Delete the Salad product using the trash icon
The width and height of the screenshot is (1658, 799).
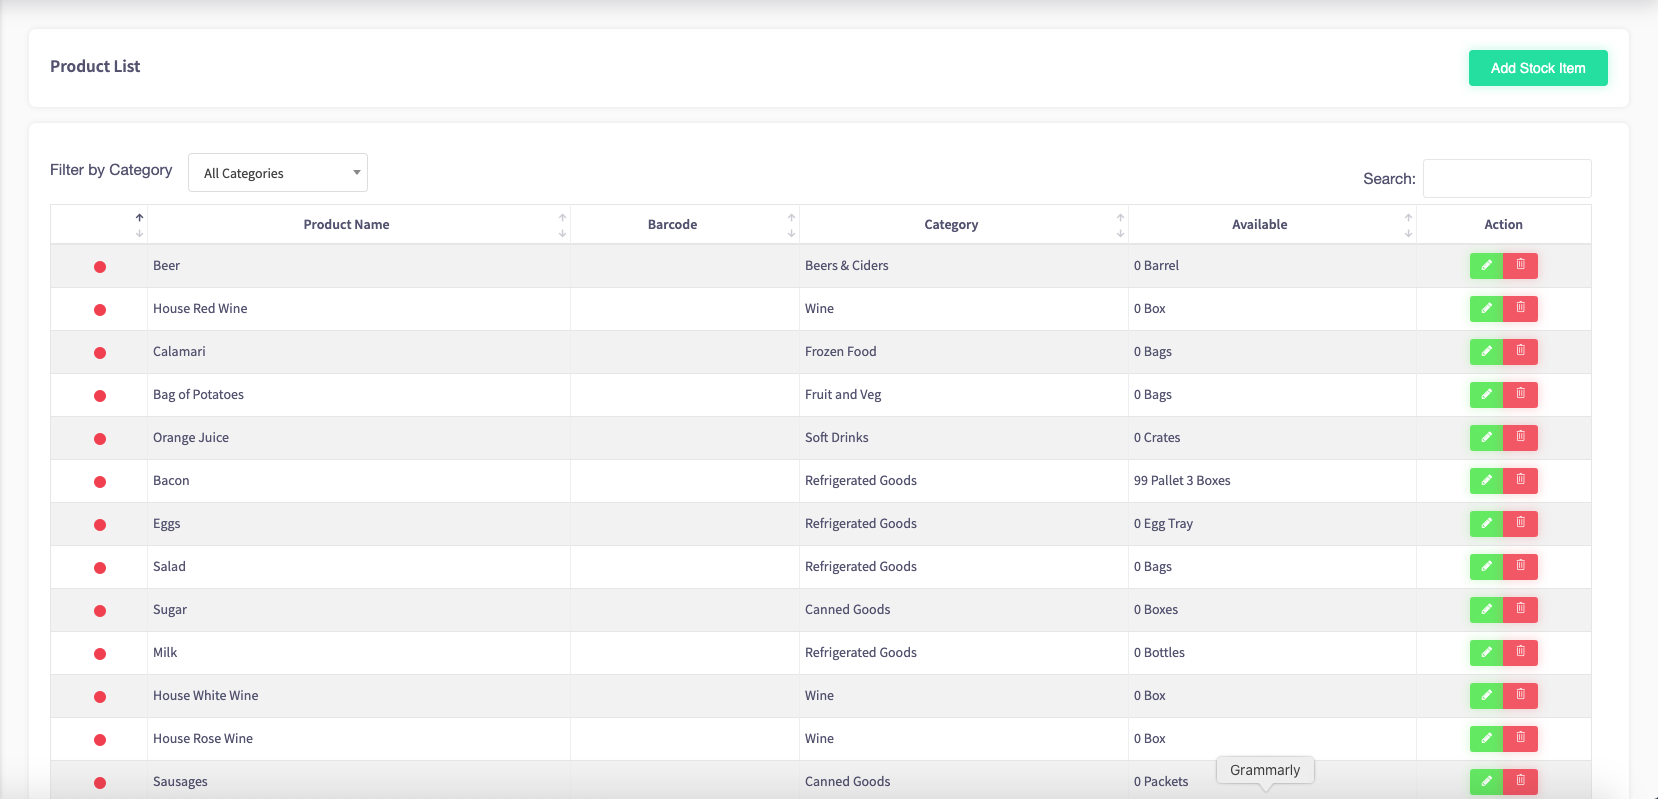(x=1520, y=566)
